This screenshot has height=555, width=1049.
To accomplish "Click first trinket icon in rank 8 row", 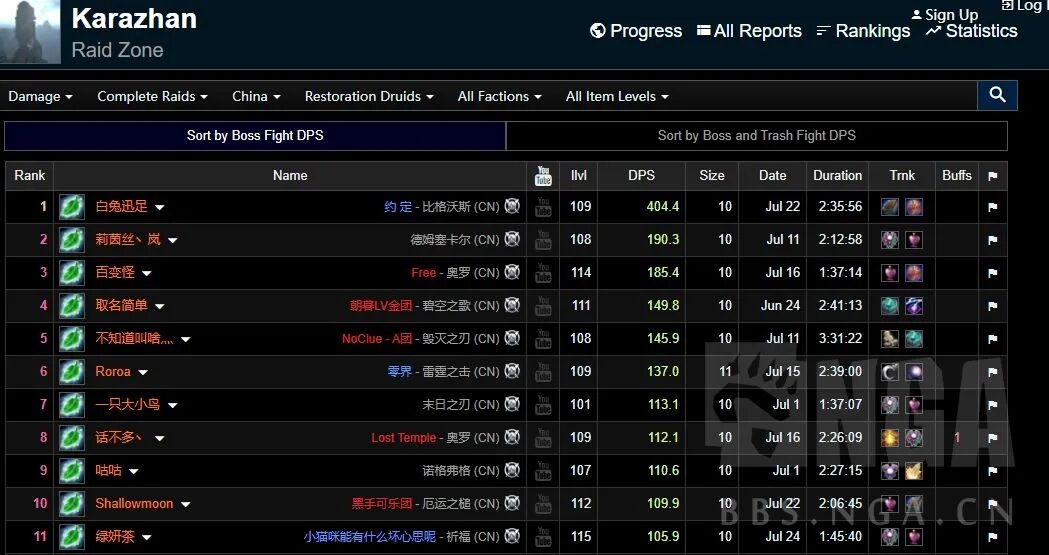I will pos(890,438).
